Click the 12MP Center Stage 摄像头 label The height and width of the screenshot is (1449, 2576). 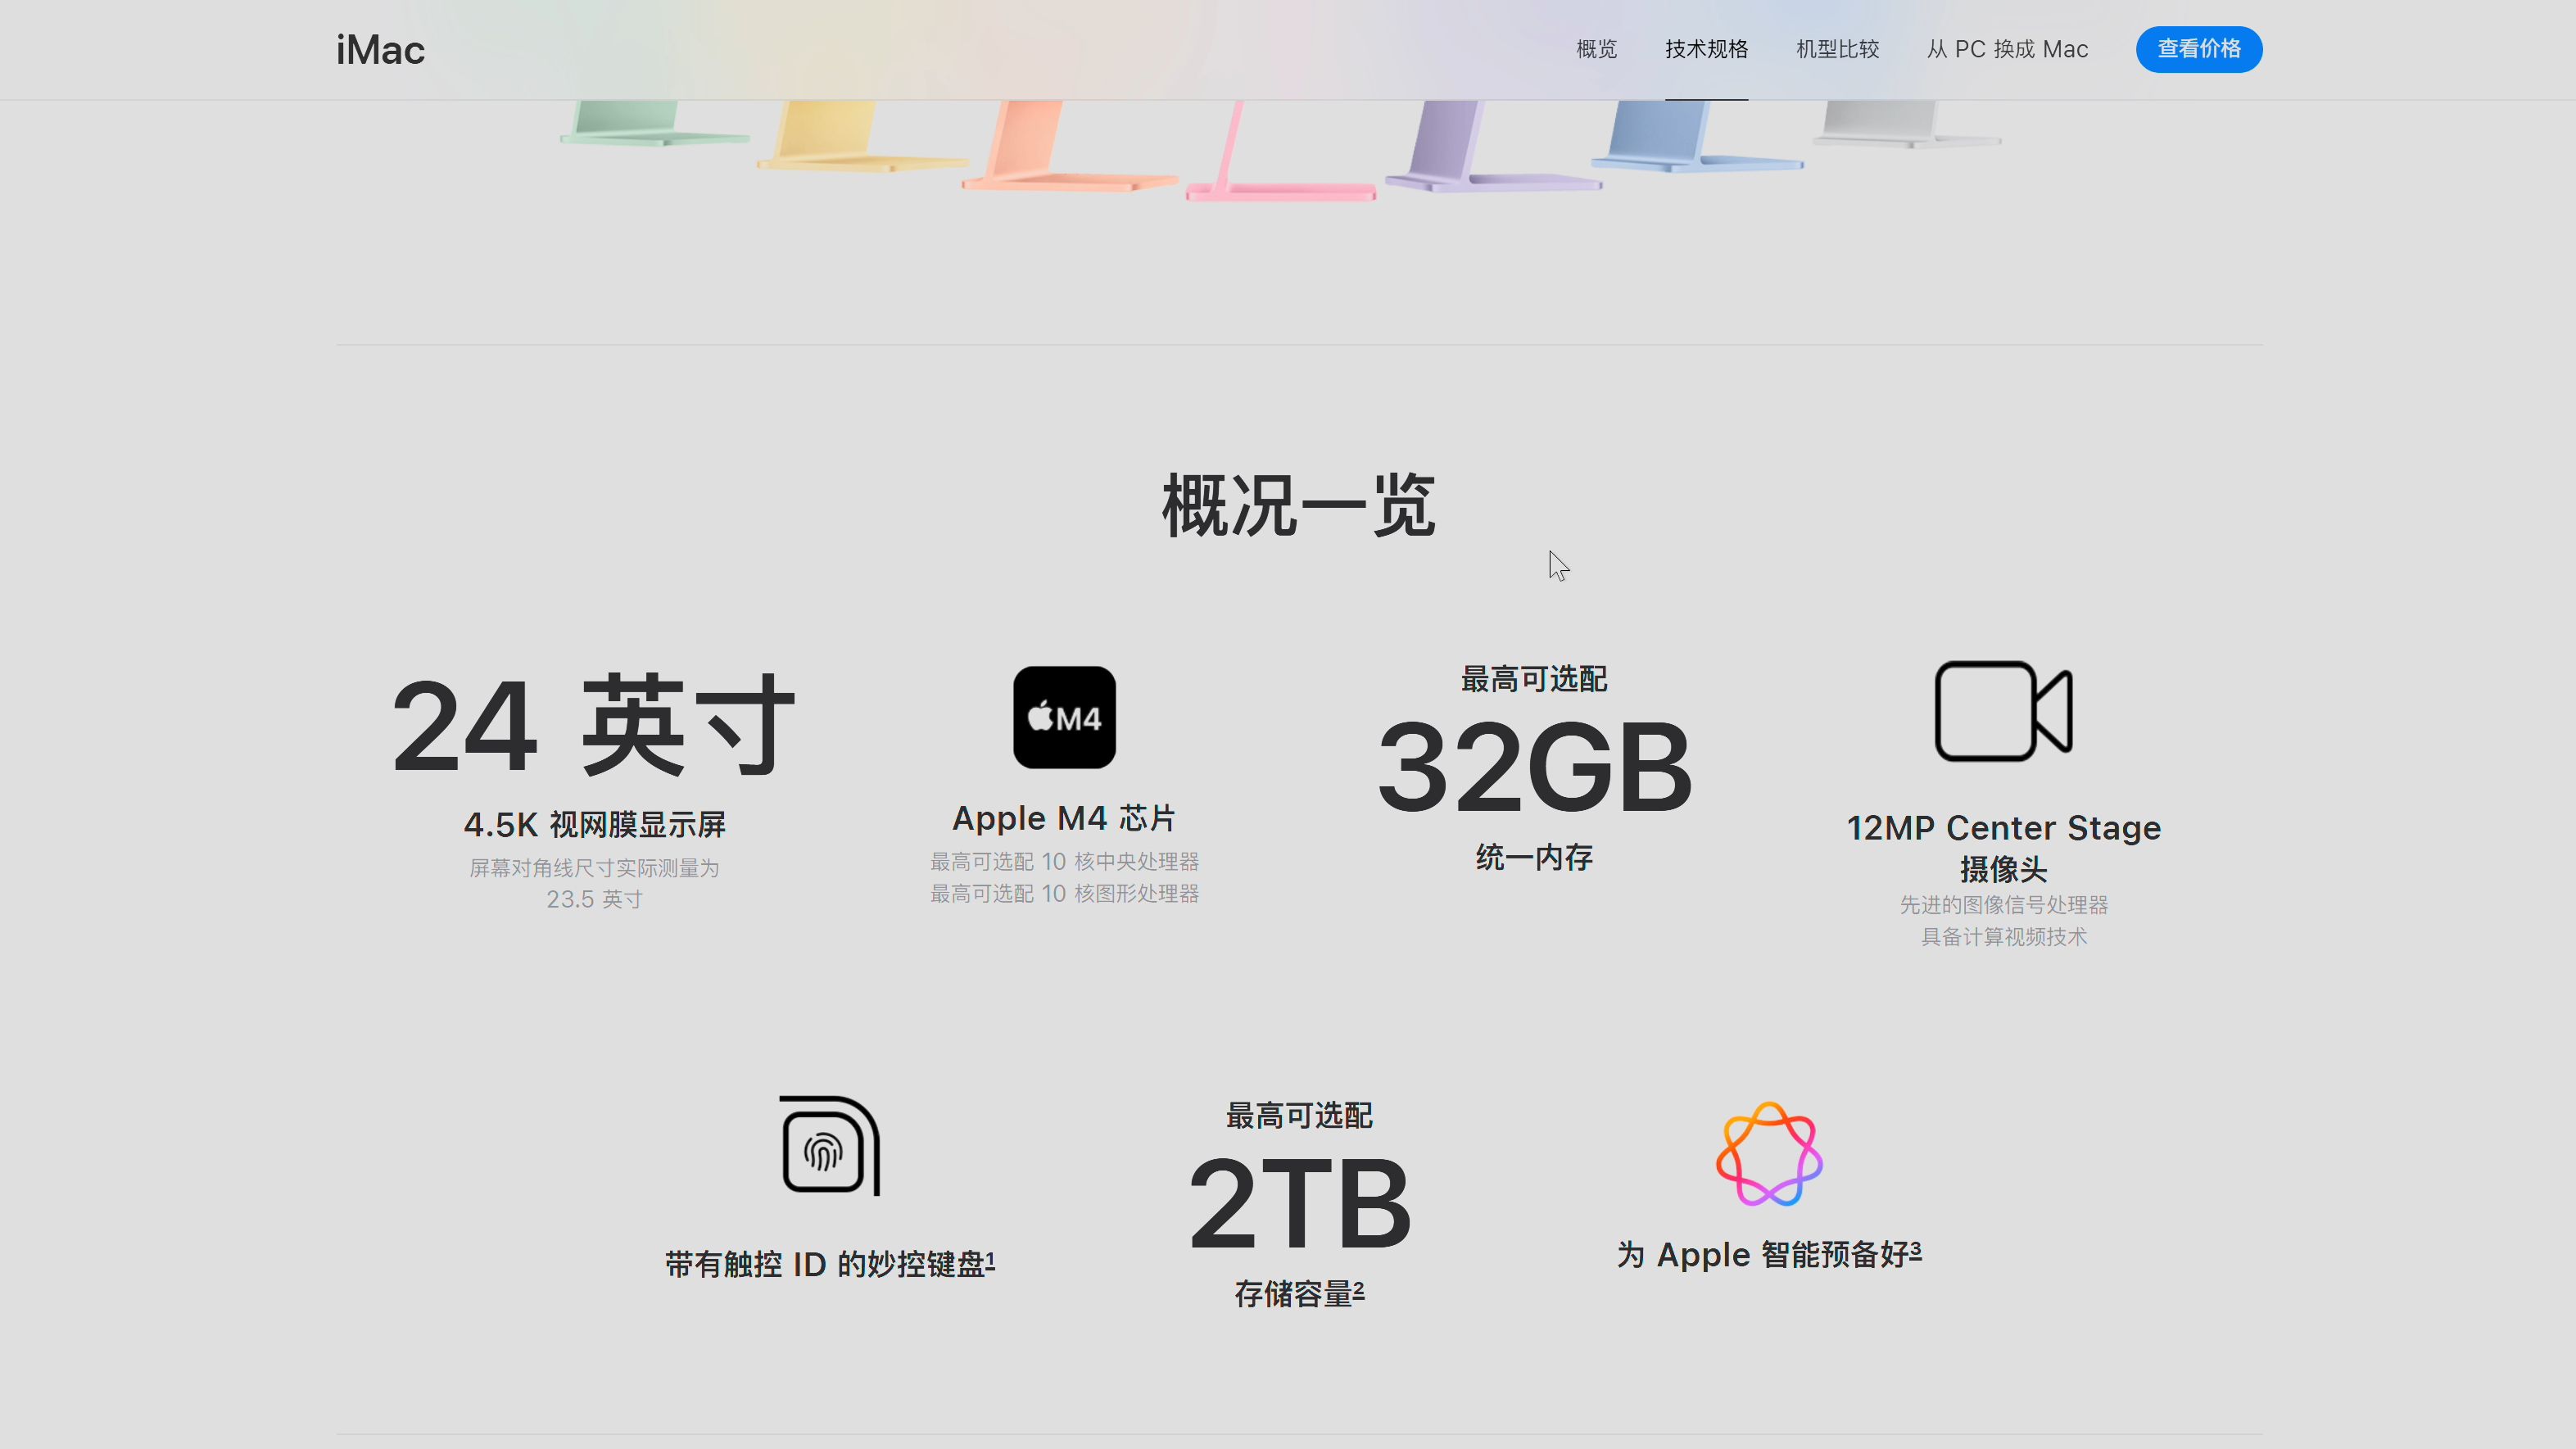click(2003, 848)
